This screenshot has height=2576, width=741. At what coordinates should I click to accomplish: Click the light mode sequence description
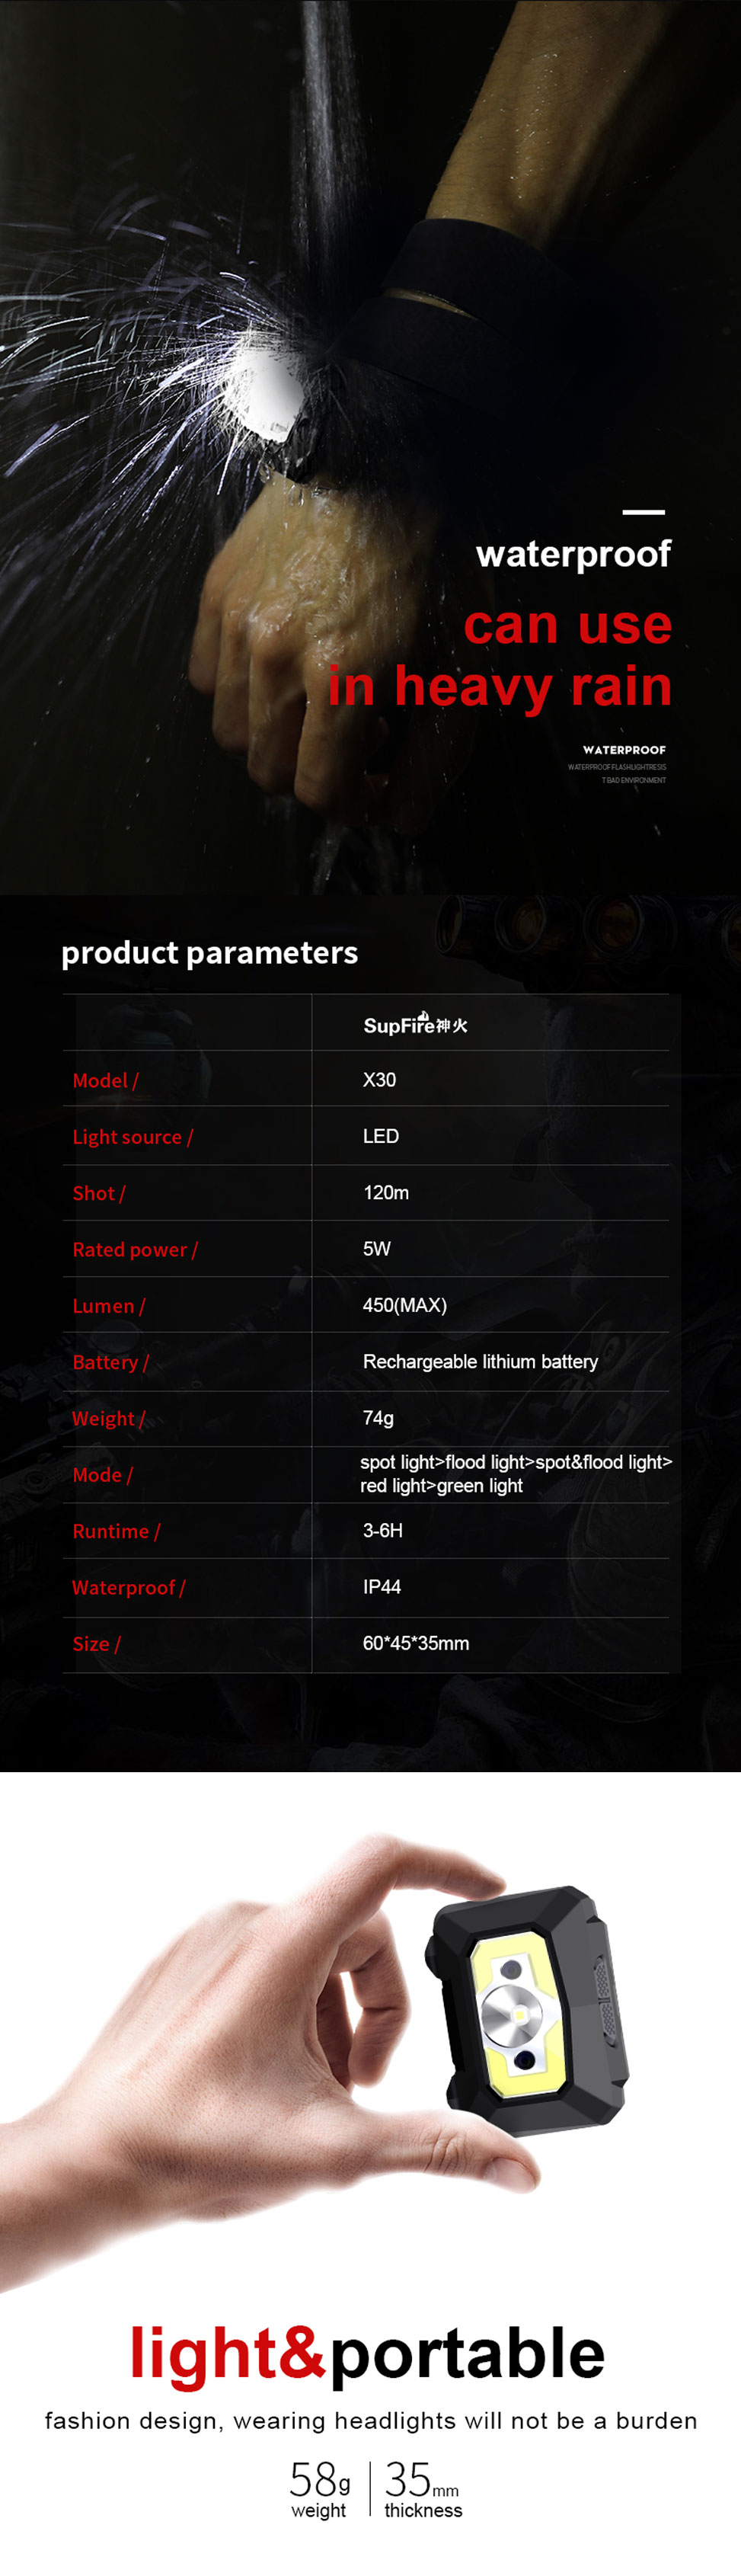[515, 1474]
